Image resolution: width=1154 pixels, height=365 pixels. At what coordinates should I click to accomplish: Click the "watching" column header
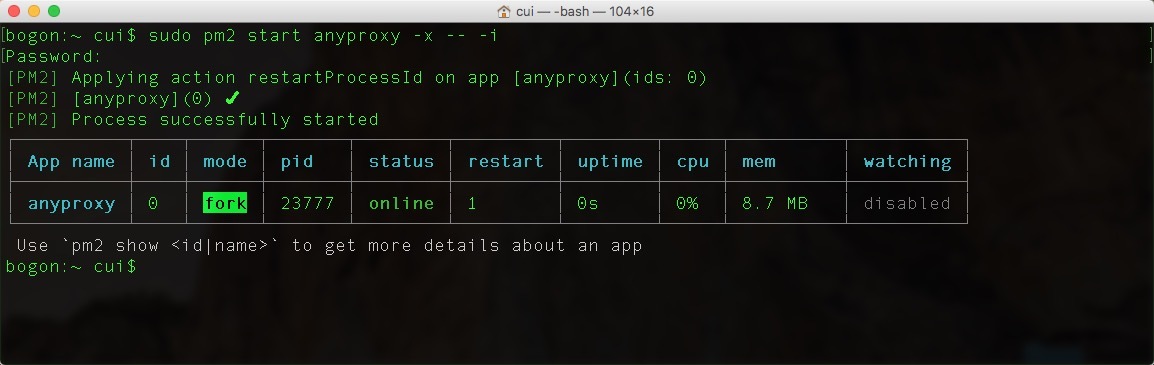[x=907, y=162]
